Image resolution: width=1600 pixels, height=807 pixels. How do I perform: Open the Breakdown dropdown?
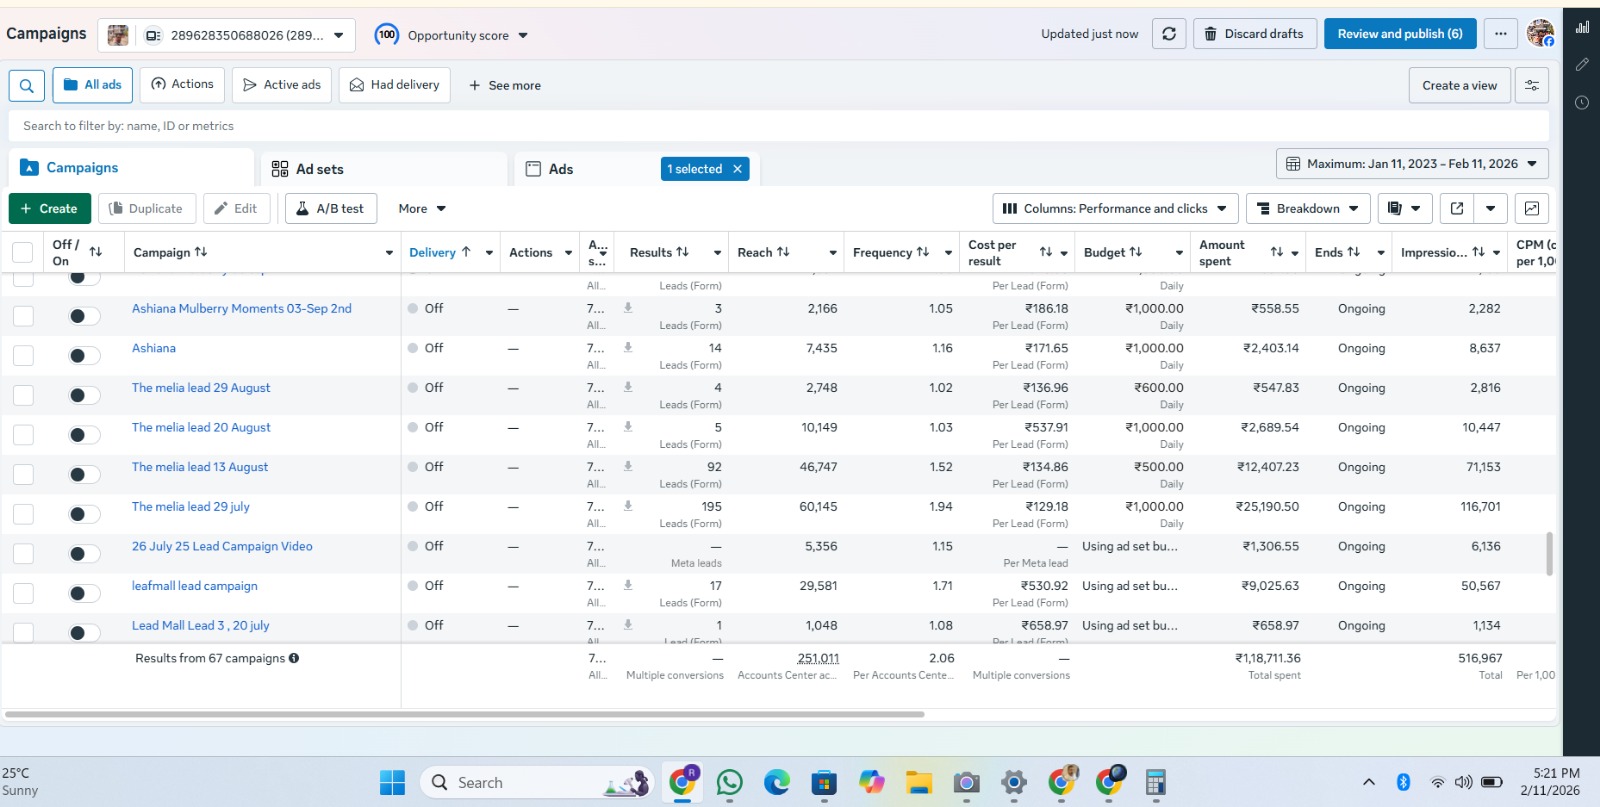point(1308,209)
